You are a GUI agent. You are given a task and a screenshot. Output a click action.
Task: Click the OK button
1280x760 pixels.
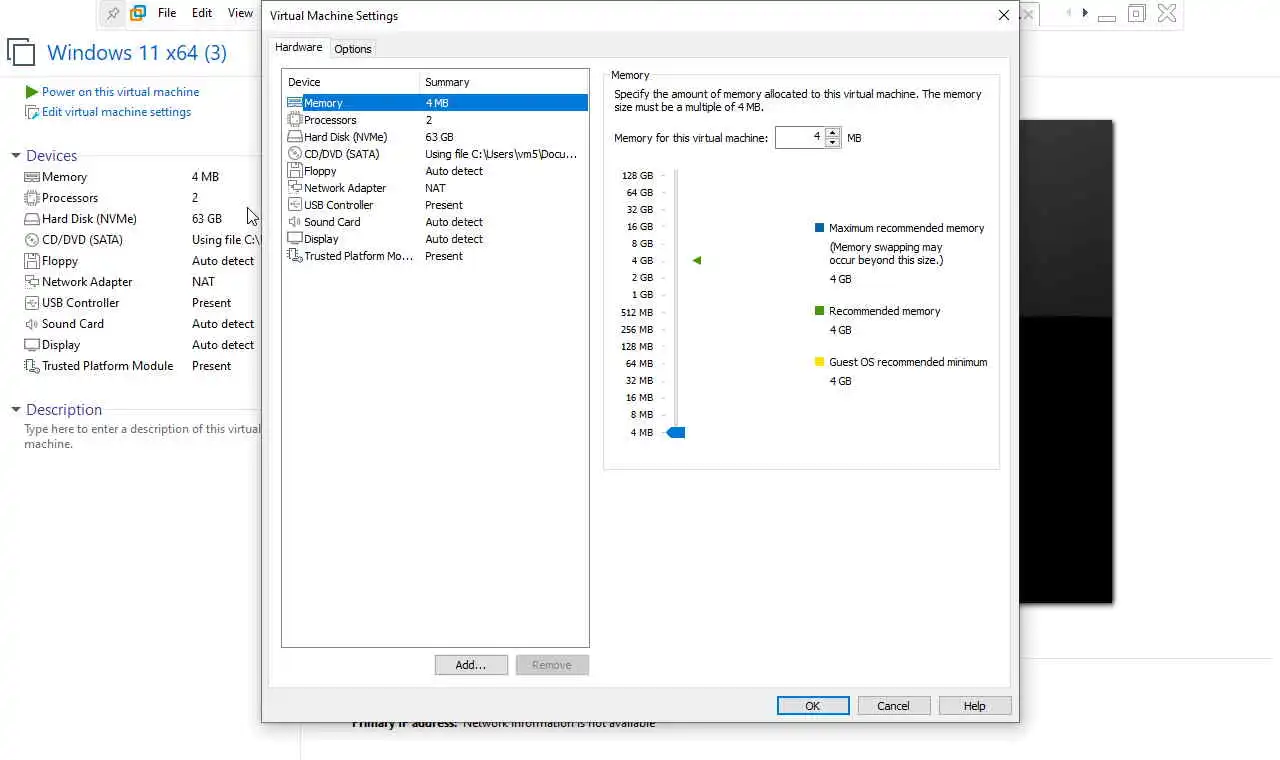point(813,706)
